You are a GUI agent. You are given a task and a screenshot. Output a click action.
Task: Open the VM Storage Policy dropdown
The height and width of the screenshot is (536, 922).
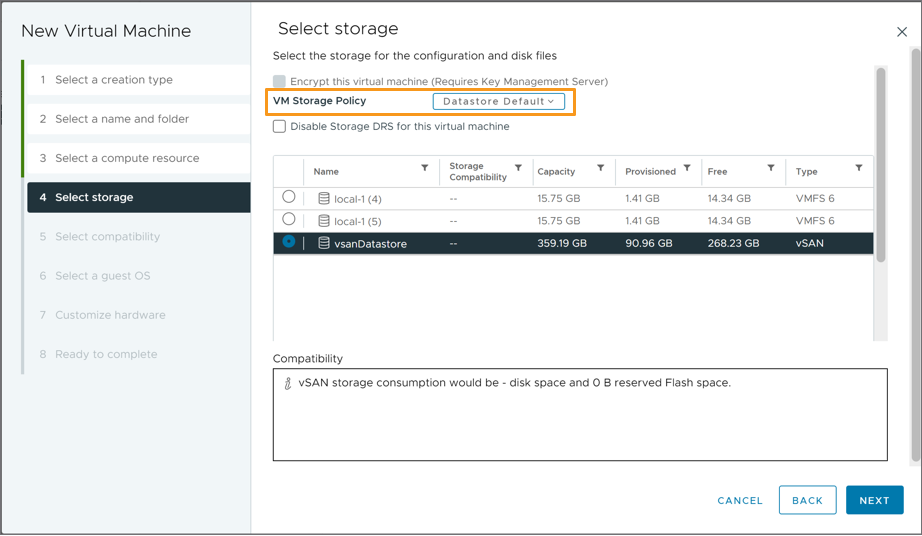pyautogui.click(x=499, y=101)
